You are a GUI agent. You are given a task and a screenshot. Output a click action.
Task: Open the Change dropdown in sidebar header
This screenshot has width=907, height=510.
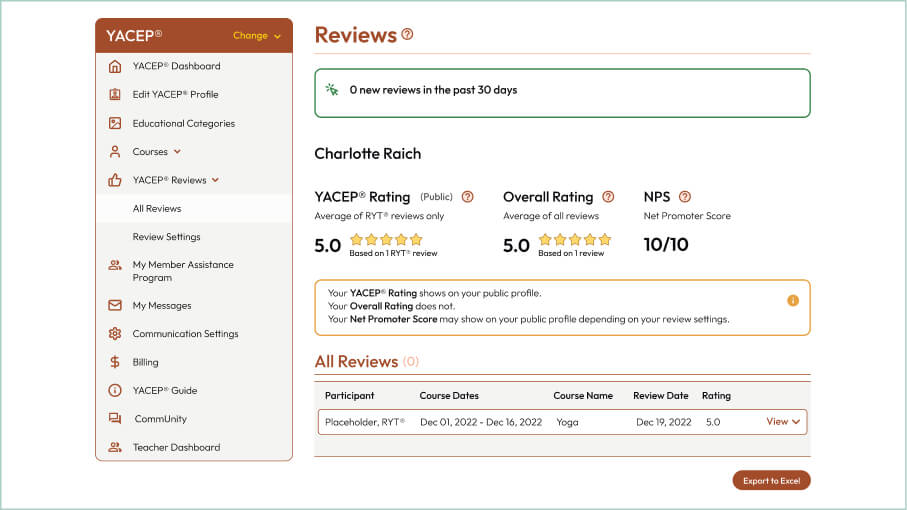point(257,36)
